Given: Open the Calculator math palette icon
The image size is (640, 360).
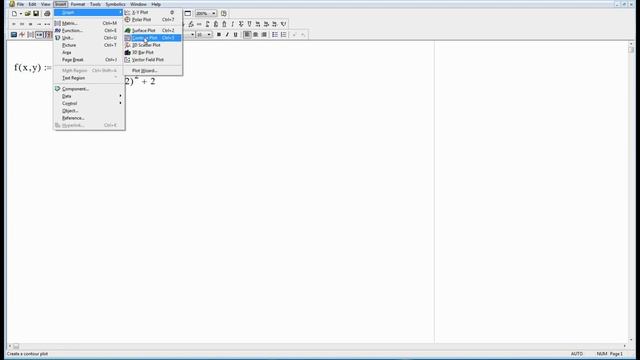Looking at the screenshot, I should click(x=14, y=35).
